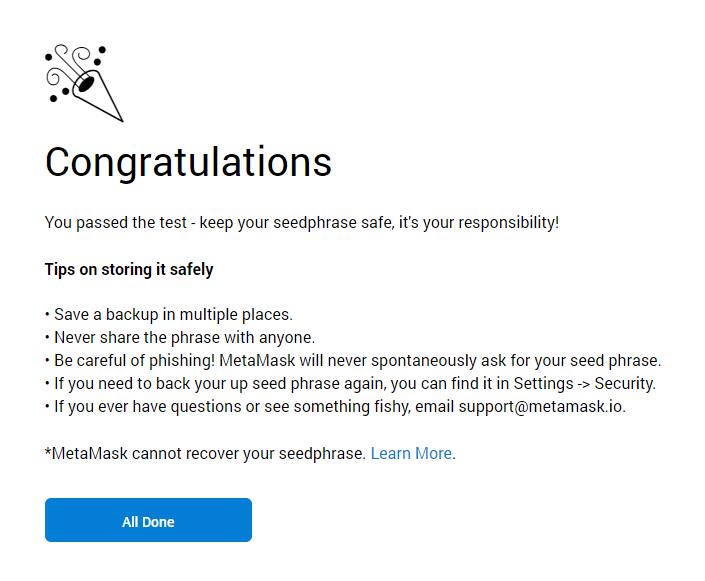
Task: Click 'keep your seedphrase safe' in first sentence
Action: coord(296,222)
